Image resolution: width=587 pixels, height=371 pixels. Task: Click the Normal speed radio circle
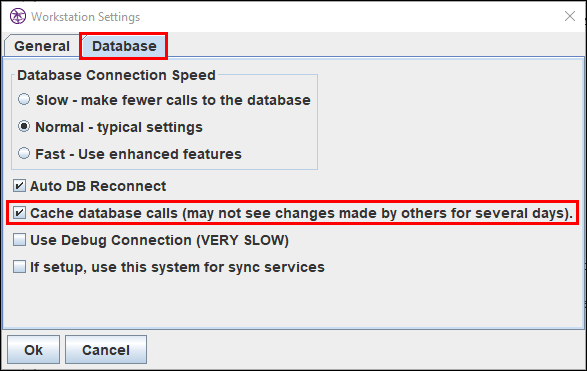click(x=24, y=127)
